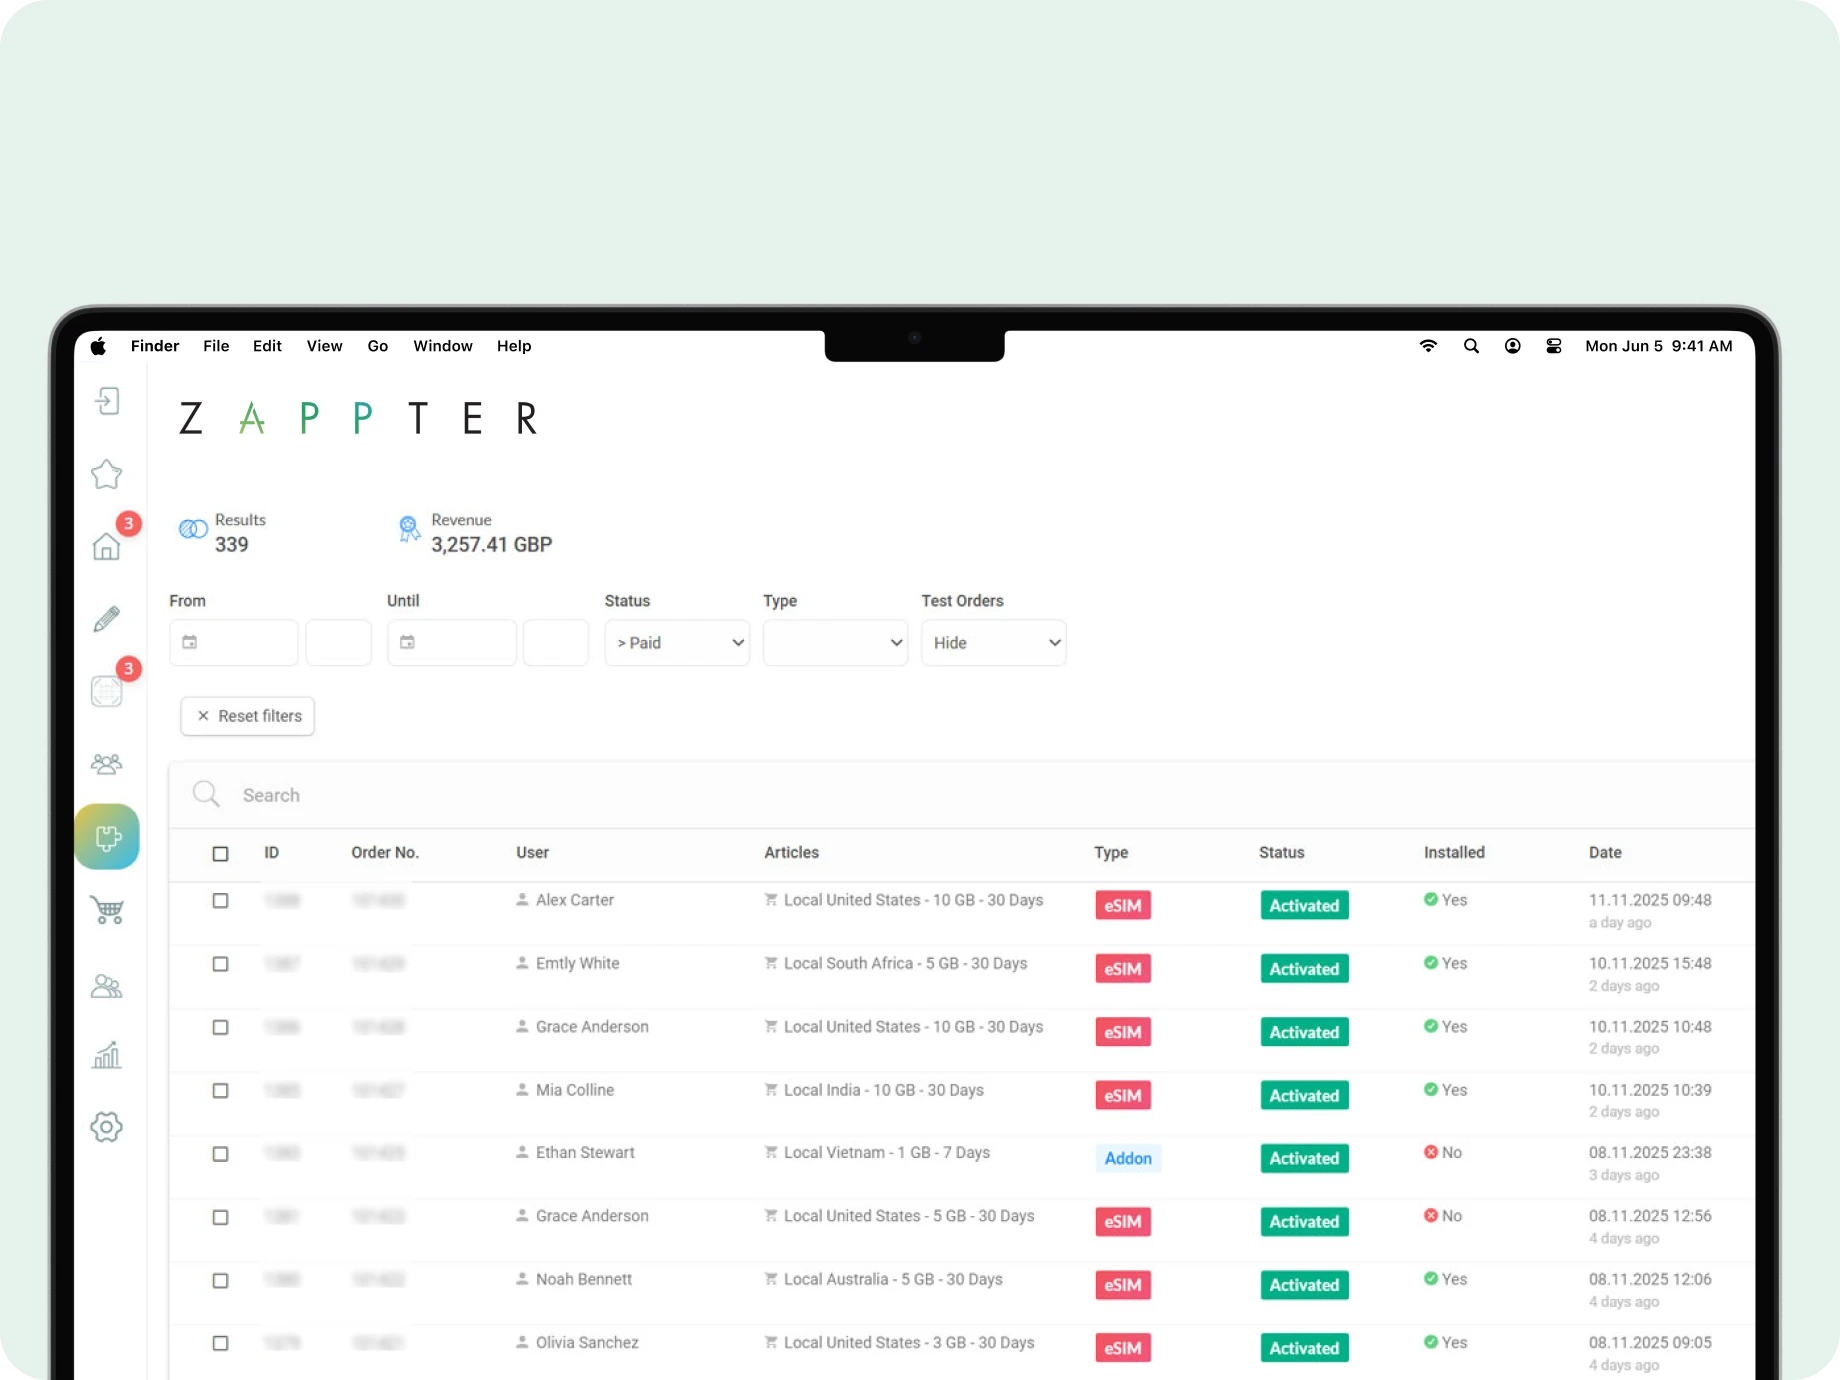
Task: Select the checkbox for Ethan Stewart's row
Action: [x=221, y=1154]
